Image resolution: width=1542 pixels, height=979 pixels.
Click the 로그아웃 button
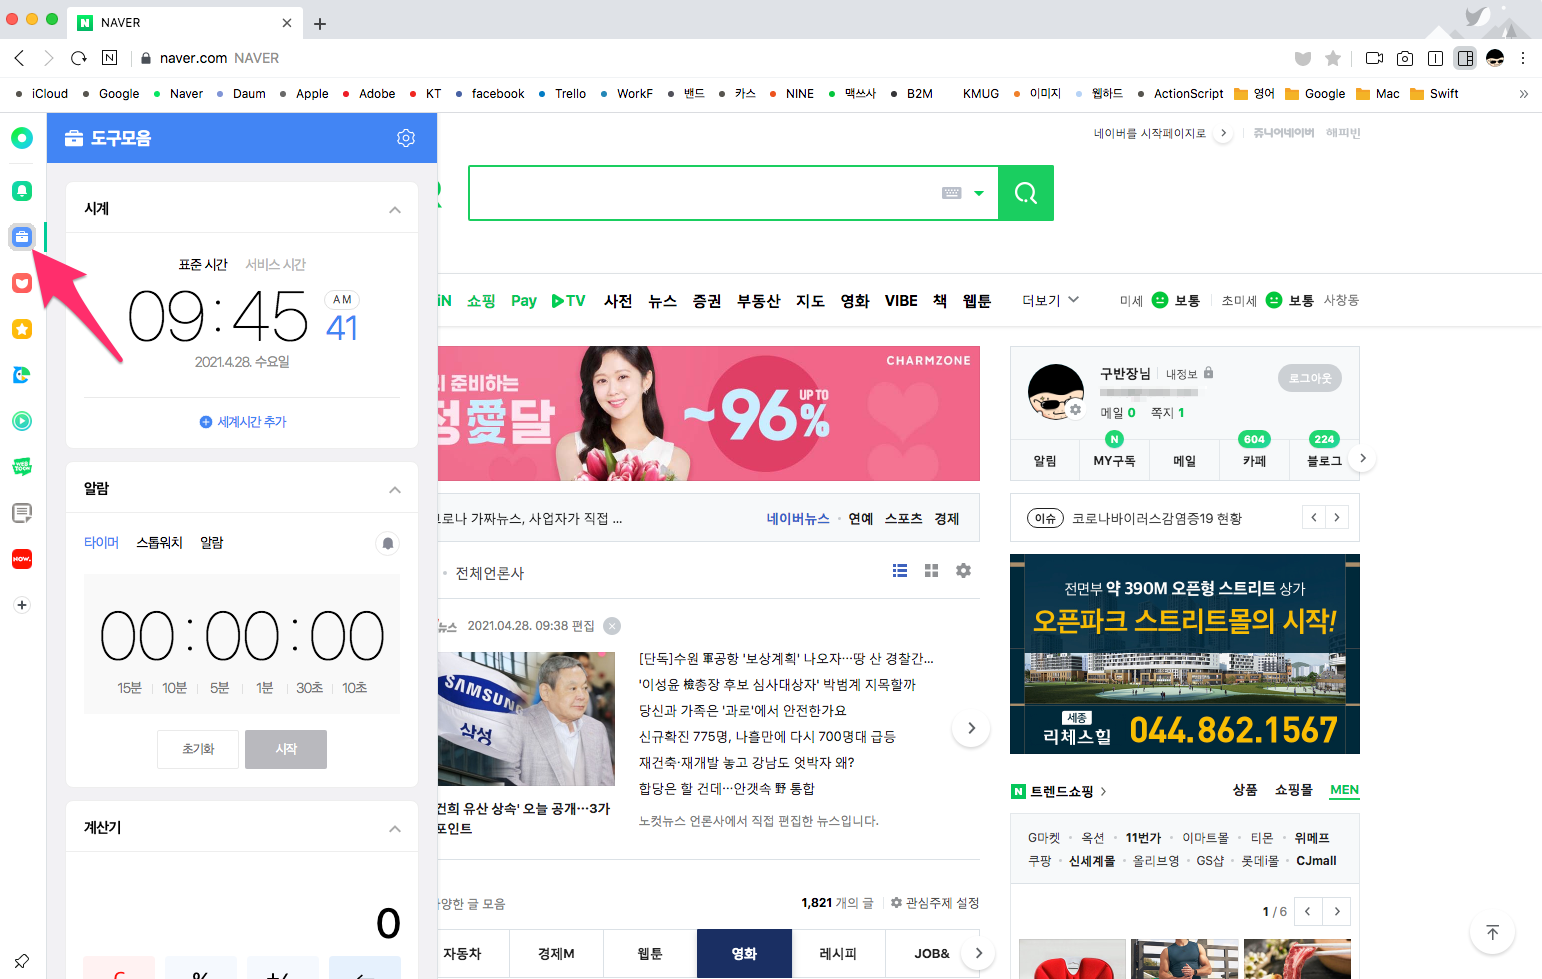1310,378
